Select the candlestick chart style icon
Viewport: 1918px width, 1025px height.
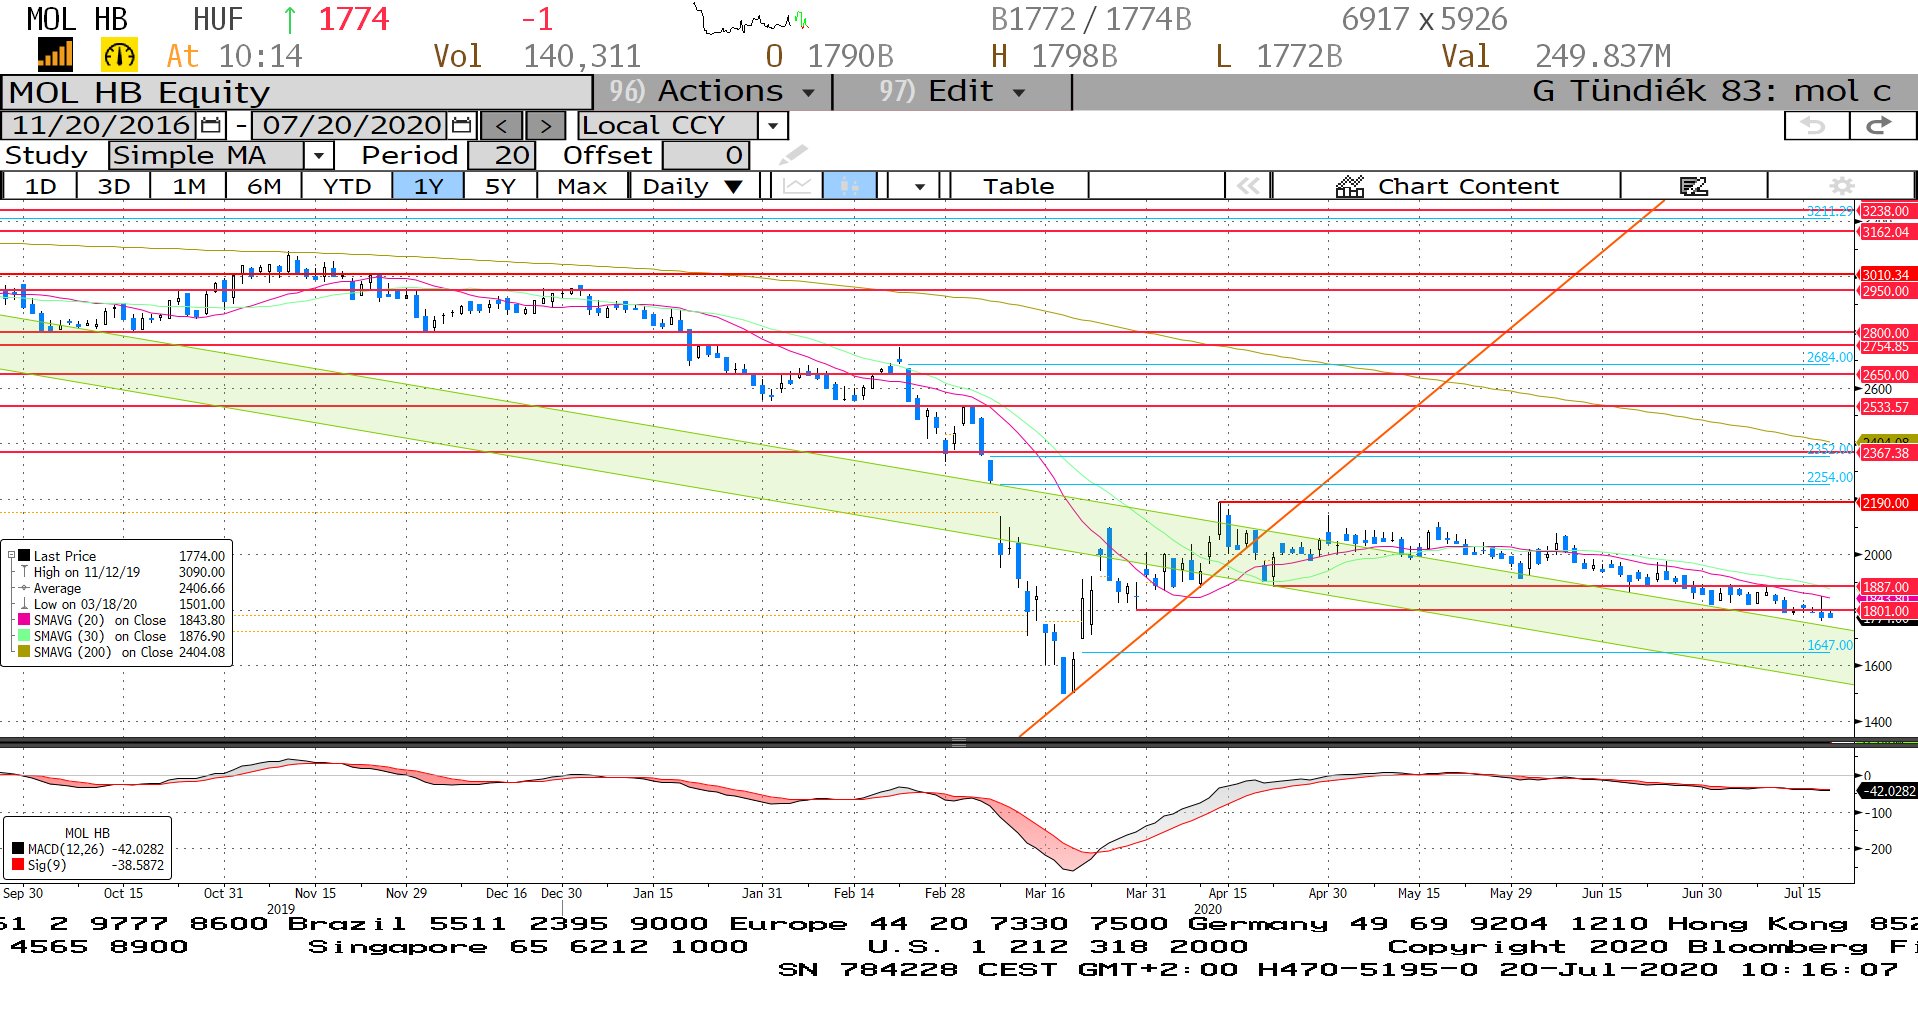(x=849, y=186)
